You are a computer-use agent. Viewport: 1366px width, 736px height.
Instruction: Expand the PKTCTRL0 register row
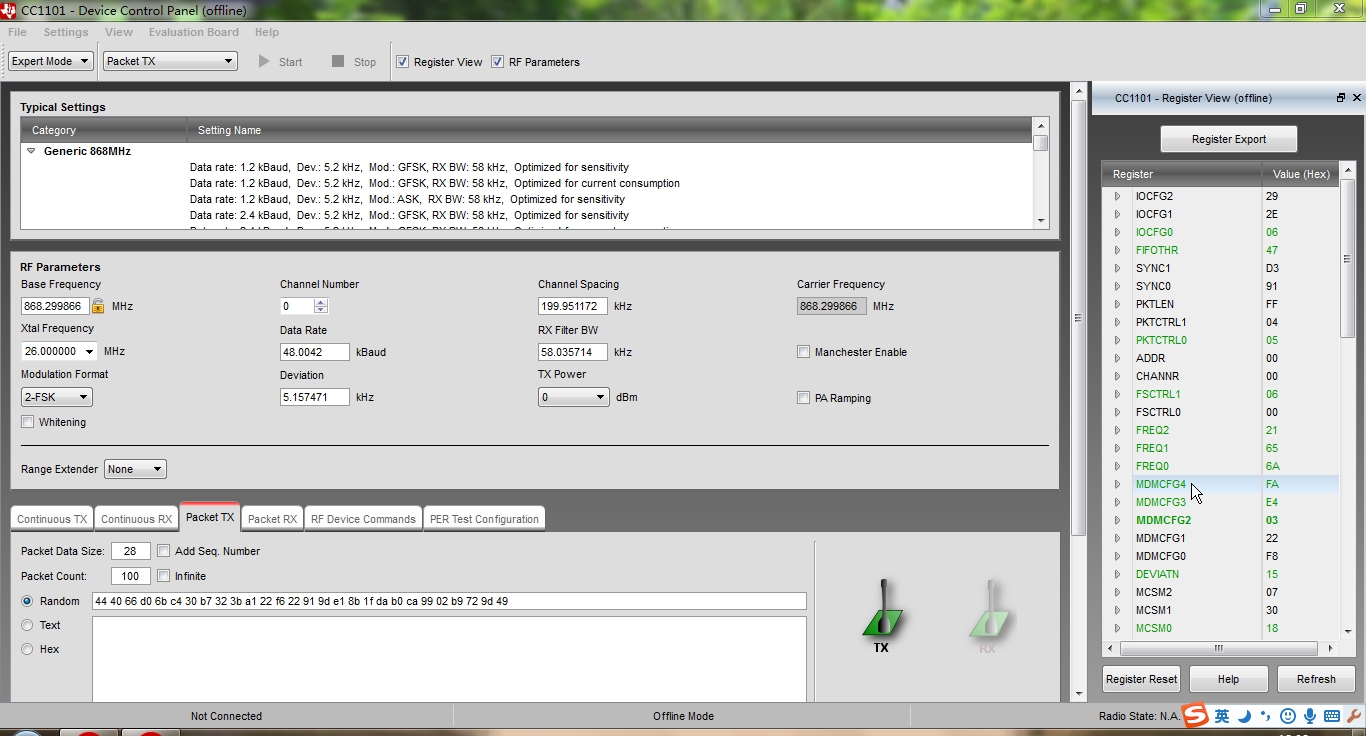point(1118,340)
